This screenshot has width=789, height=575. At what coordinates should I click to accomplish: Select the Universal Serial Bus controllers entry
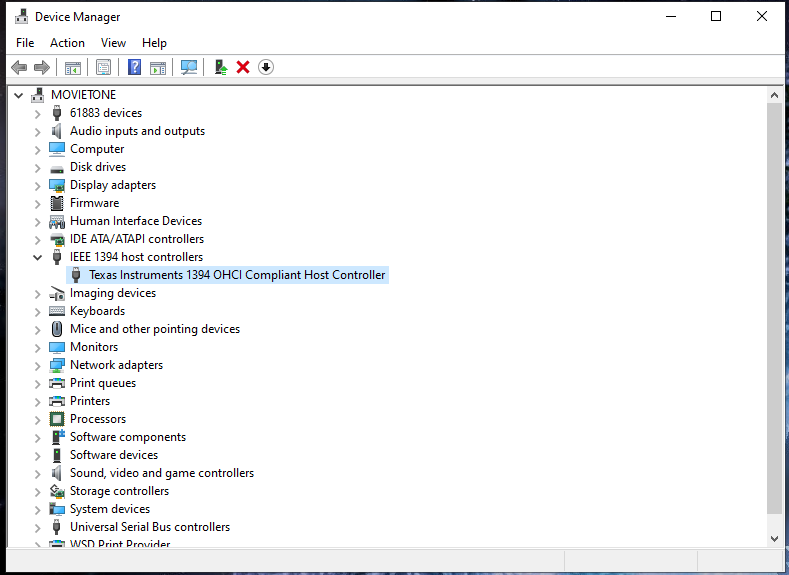(149, 527)
